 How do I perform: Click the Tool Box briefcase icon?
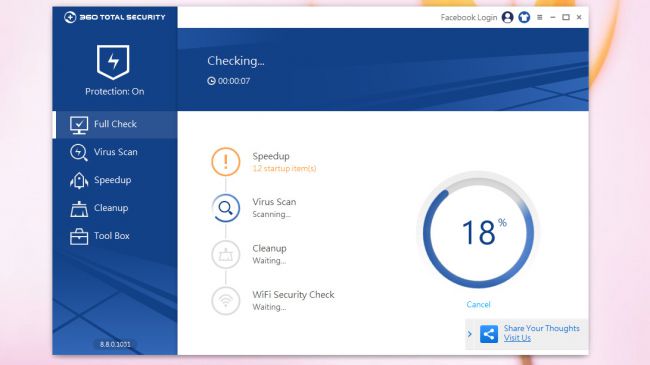pos(79,236)
